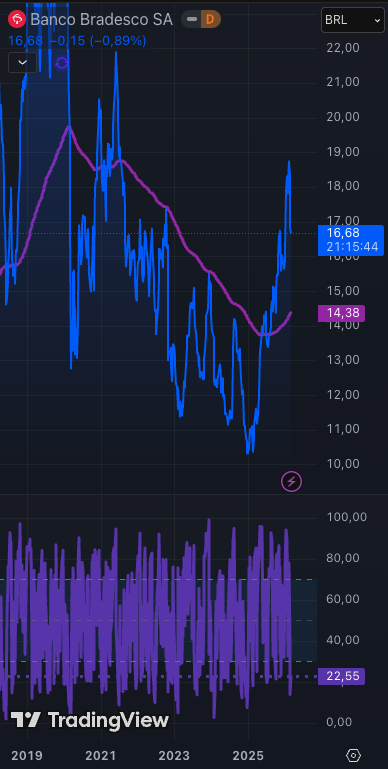Image resolution: width=388 pixels, height=769 pixels.
Task: Click the 21:15:44 countdown timer label
Action: click(352, 247)
